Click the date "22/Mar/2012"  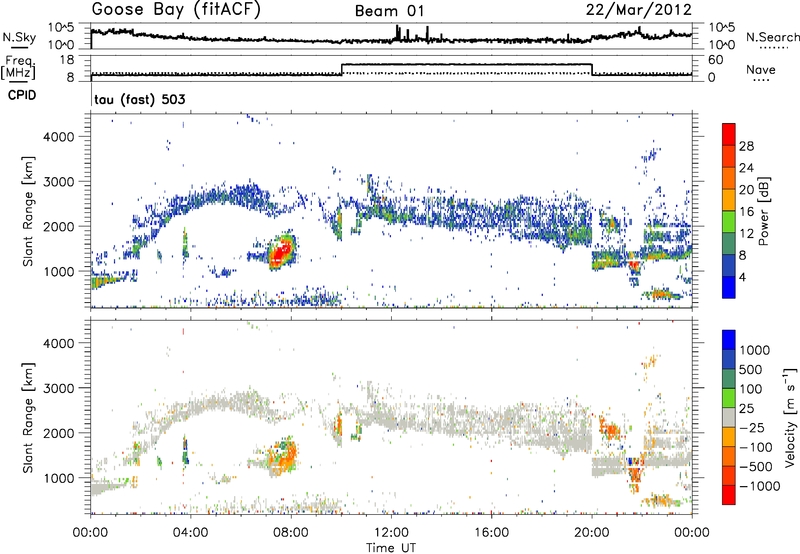638,10
